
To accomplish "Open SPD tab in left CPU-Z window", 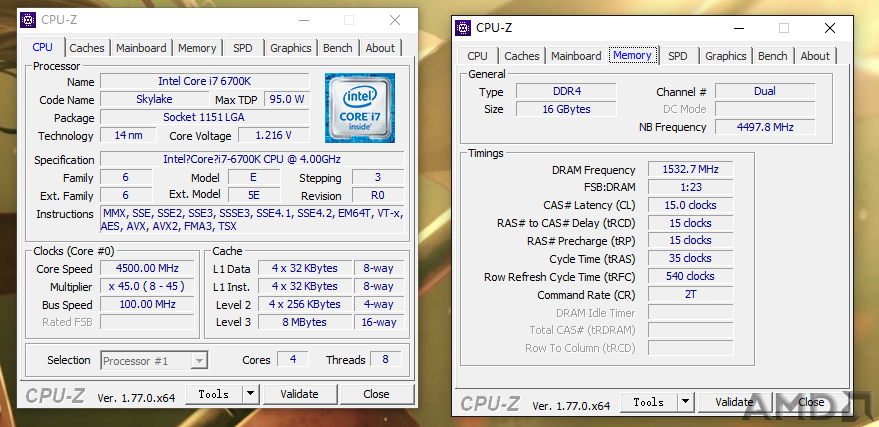I will 243,48.
